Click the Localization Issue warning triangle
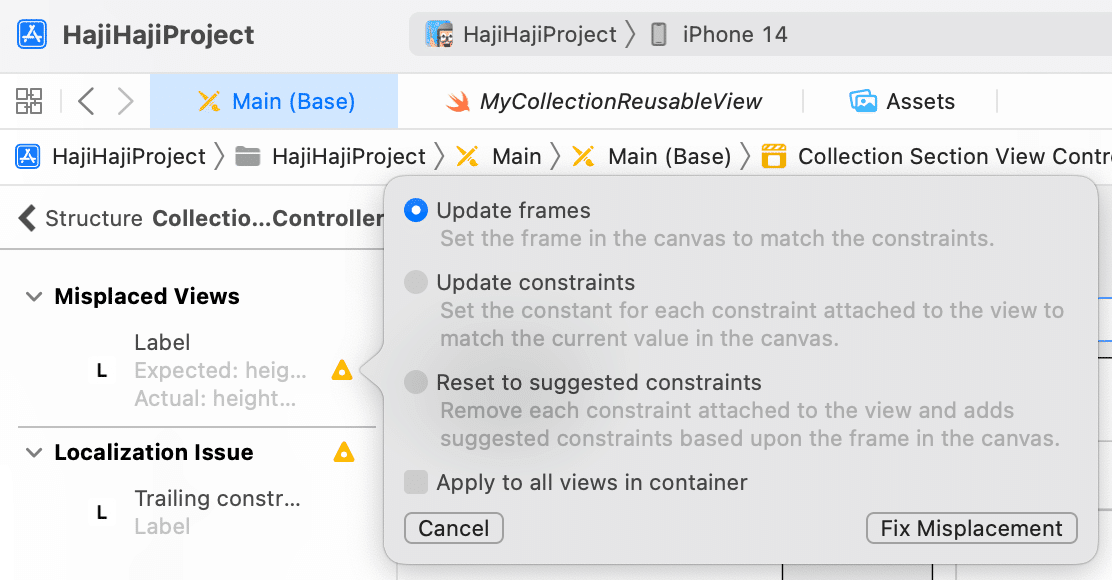This screenshot has width=1112, height=580. [x=343, y=452]
